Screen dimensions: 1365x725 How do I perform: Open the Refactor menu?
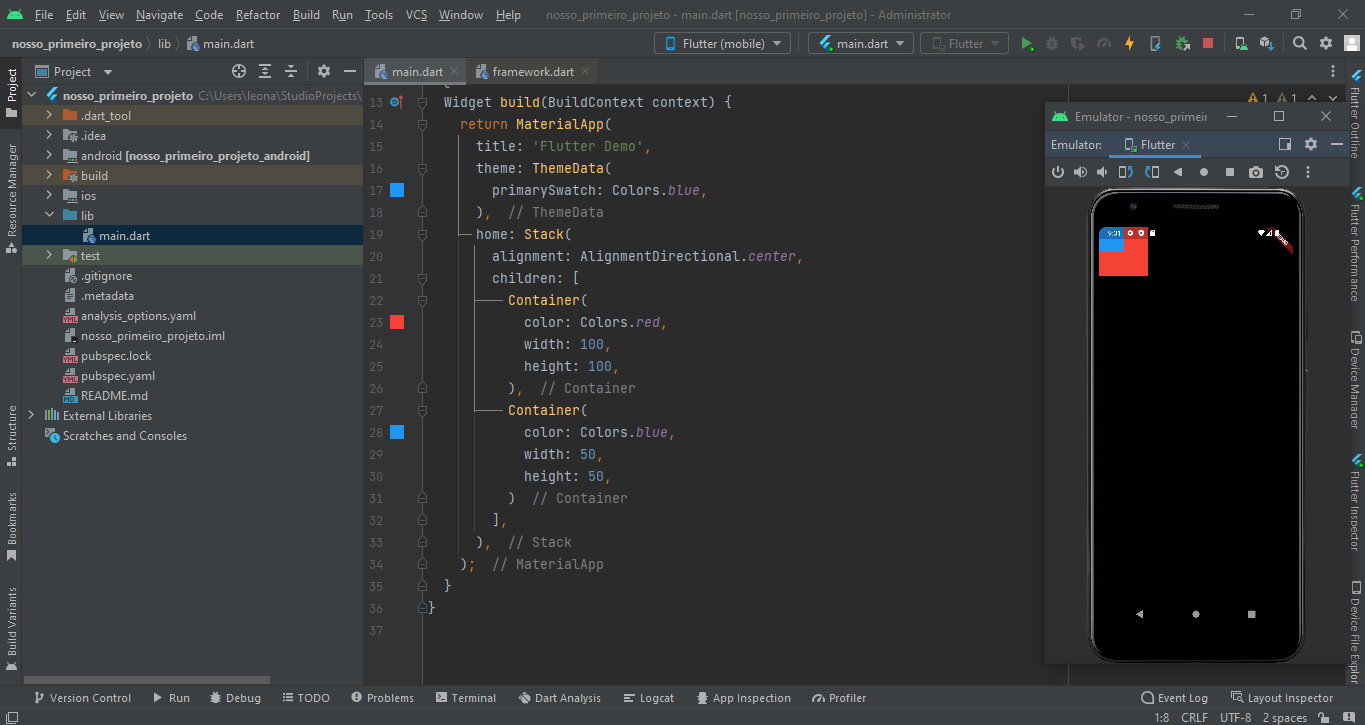(x=258, y=15)
